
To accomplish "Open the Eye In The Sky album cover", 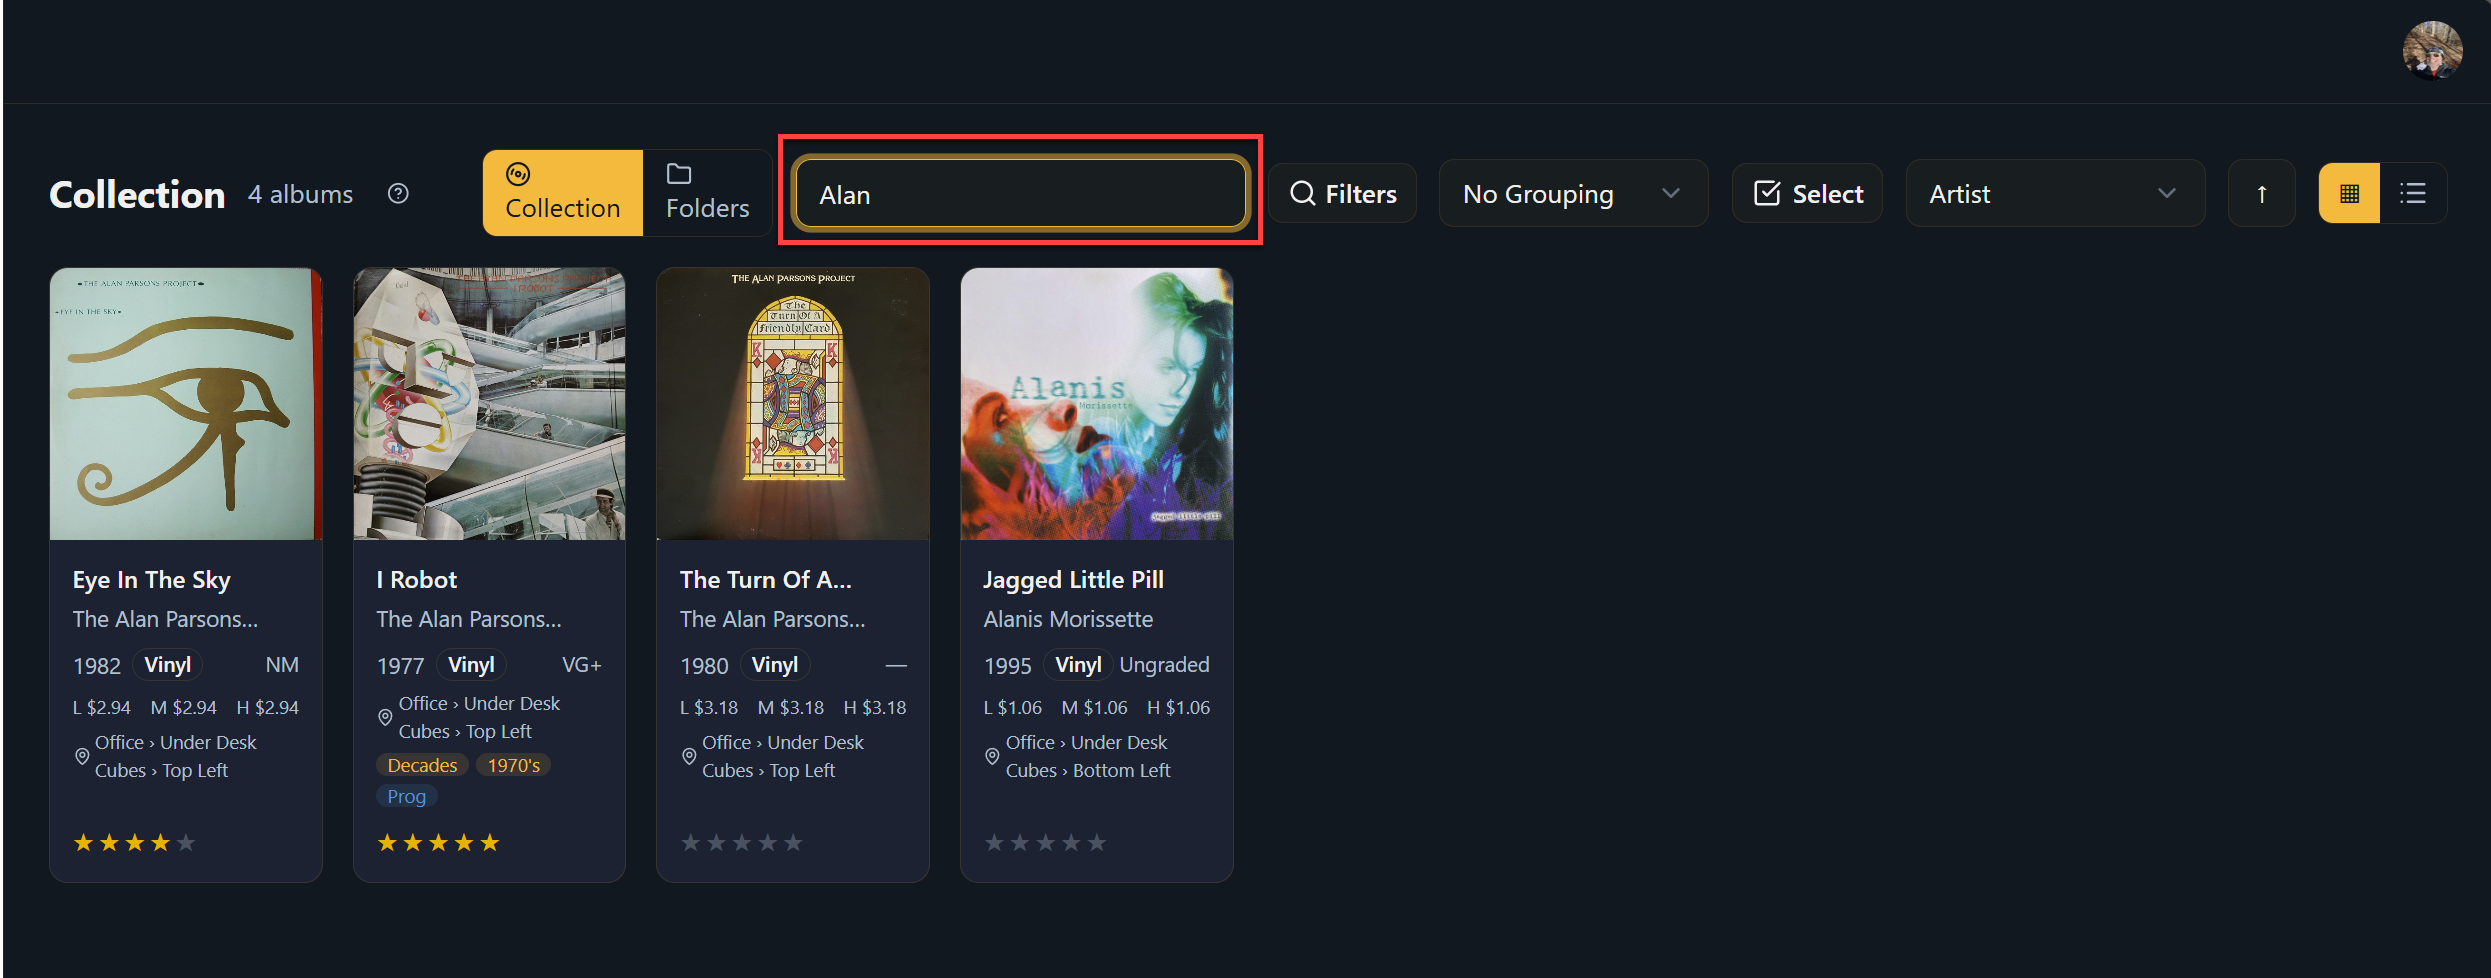I will 186,404.
